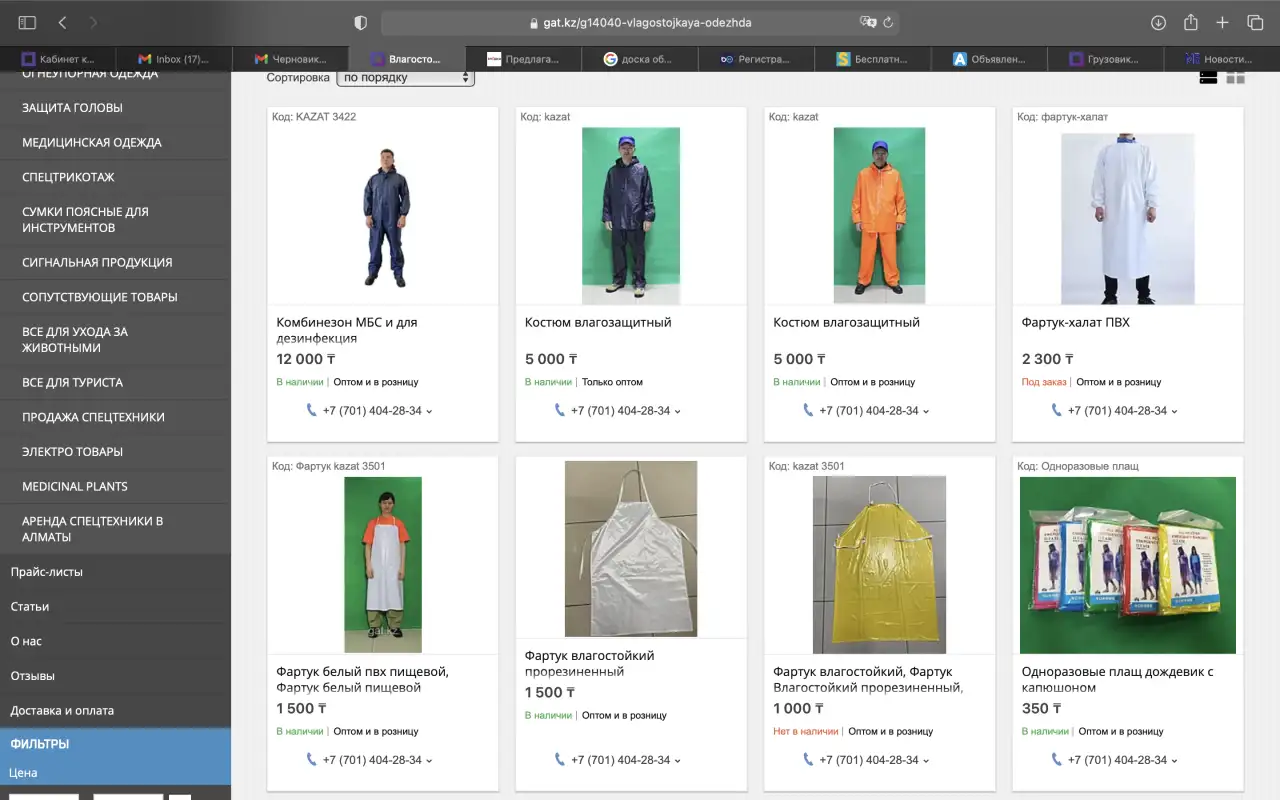Select the active list view icon
1280x800 pixels.
tap(1208, 77)
